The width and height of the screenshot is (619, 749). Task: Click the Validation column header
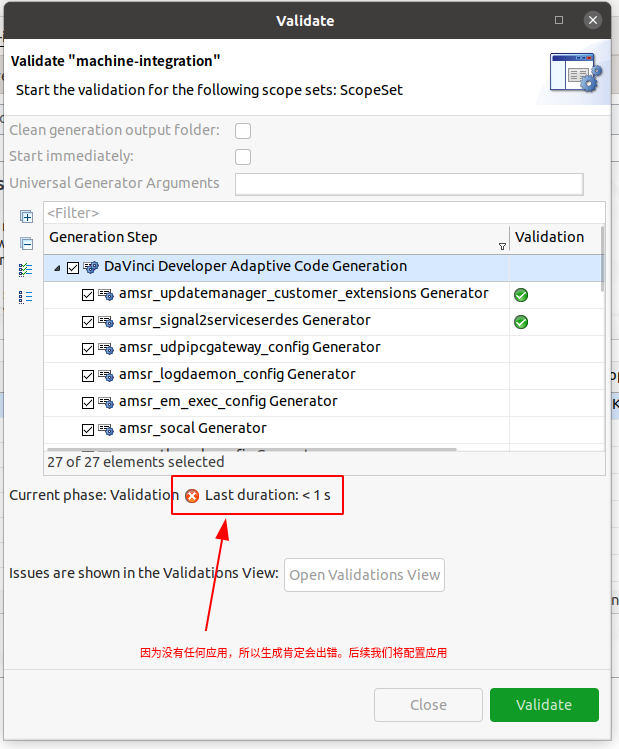[x=555, y=238]
